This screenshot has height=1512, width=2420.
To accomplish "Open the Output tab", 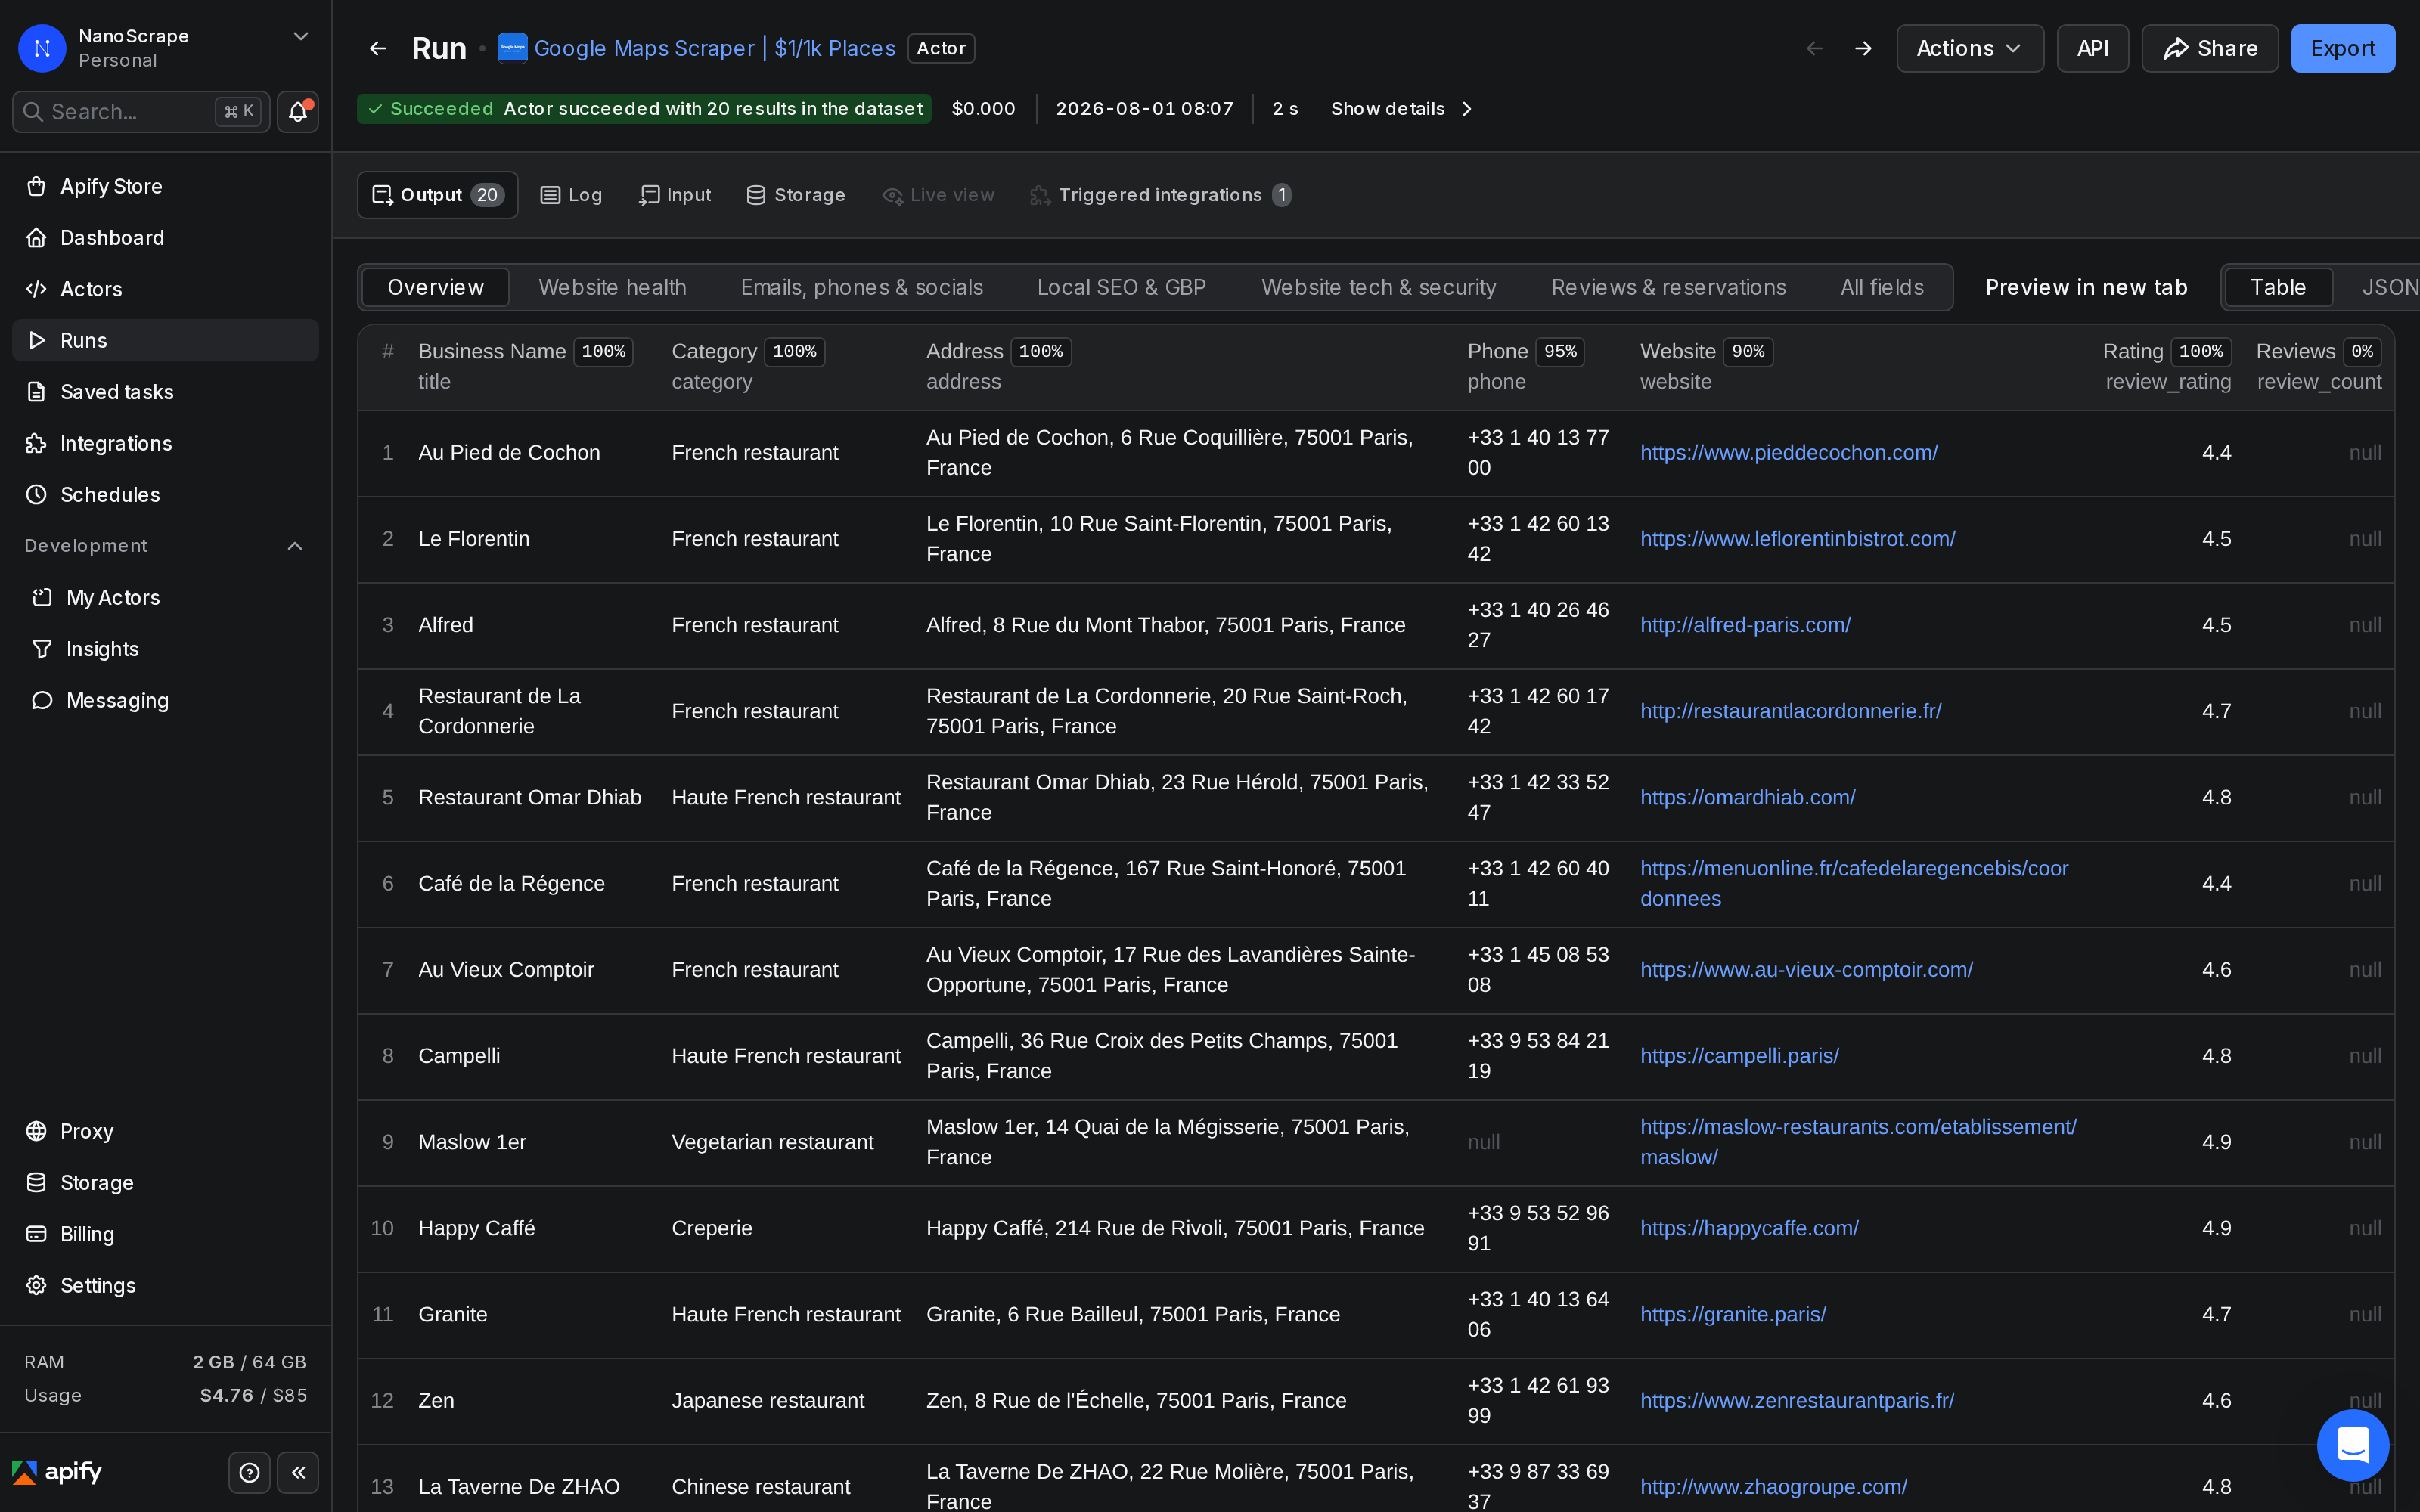I will point(437,195).
